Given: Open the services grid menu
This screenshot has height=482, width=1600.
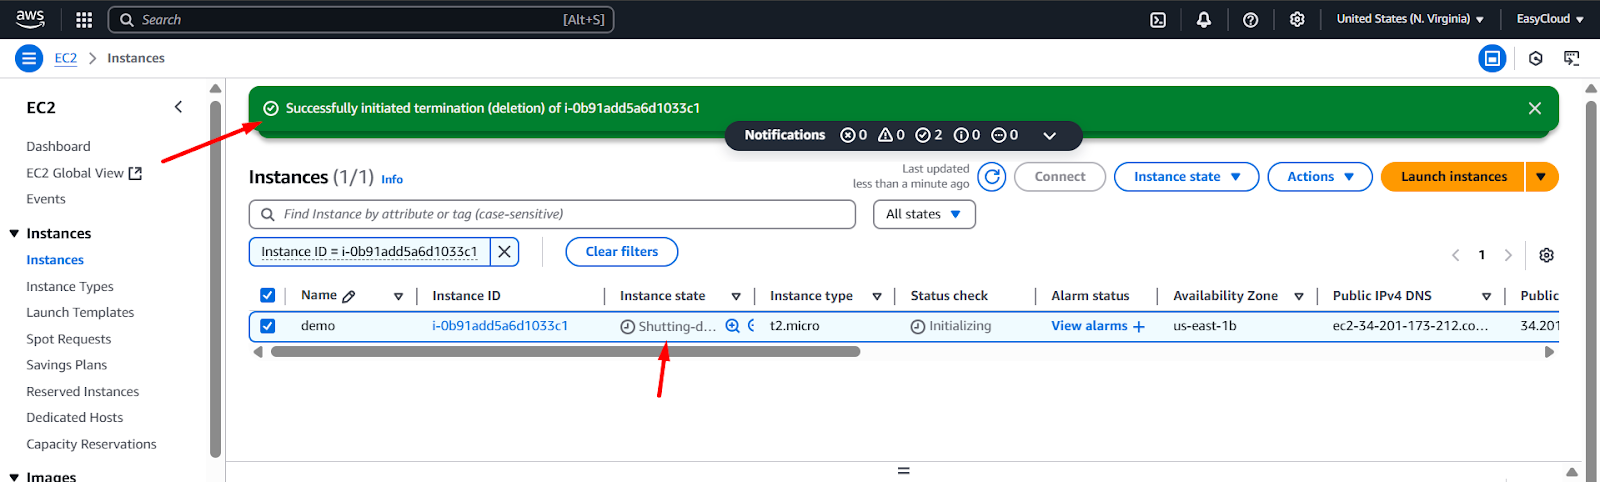Looking at the screenshot, I should [x=84, y=19].
